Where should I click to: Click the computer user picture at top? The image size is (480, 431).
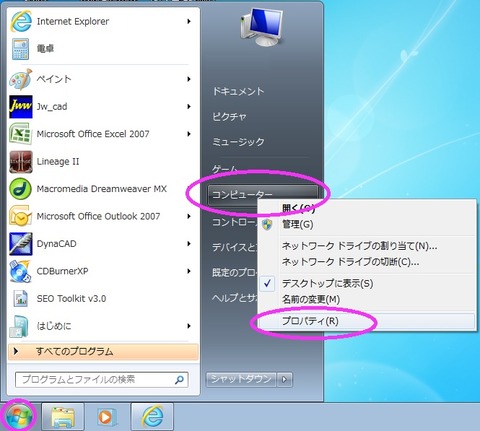(262, 27)
